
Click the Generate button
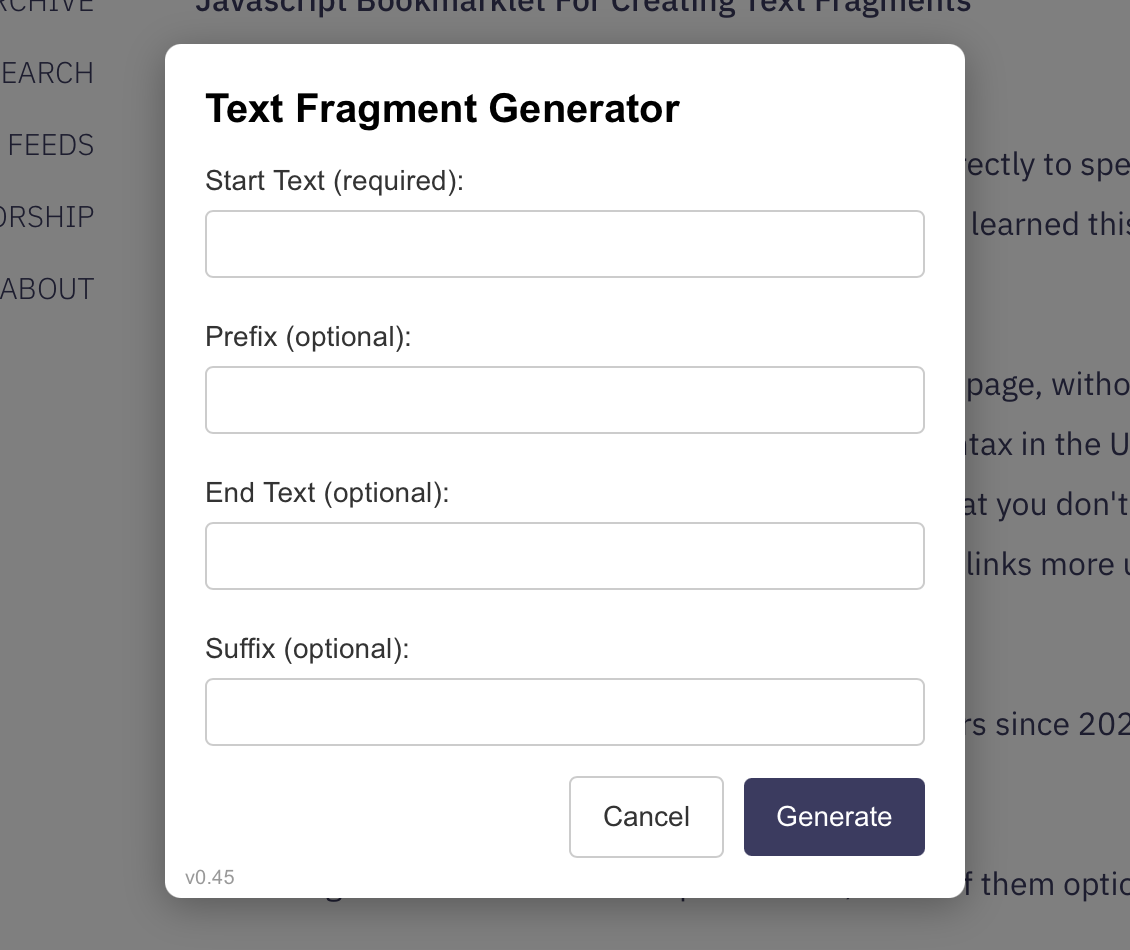834,816
